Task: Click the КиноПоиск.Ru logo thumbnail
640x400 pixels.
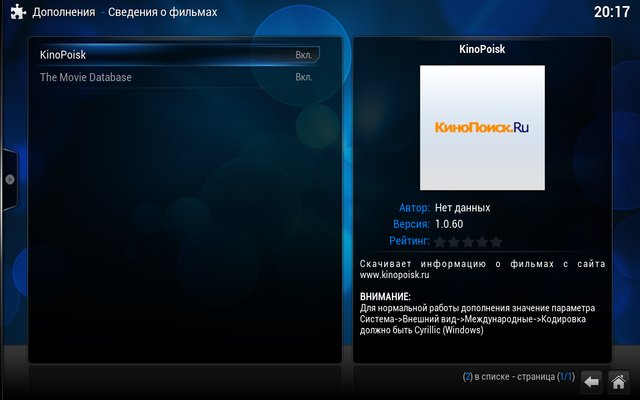Action: (482, 127)
